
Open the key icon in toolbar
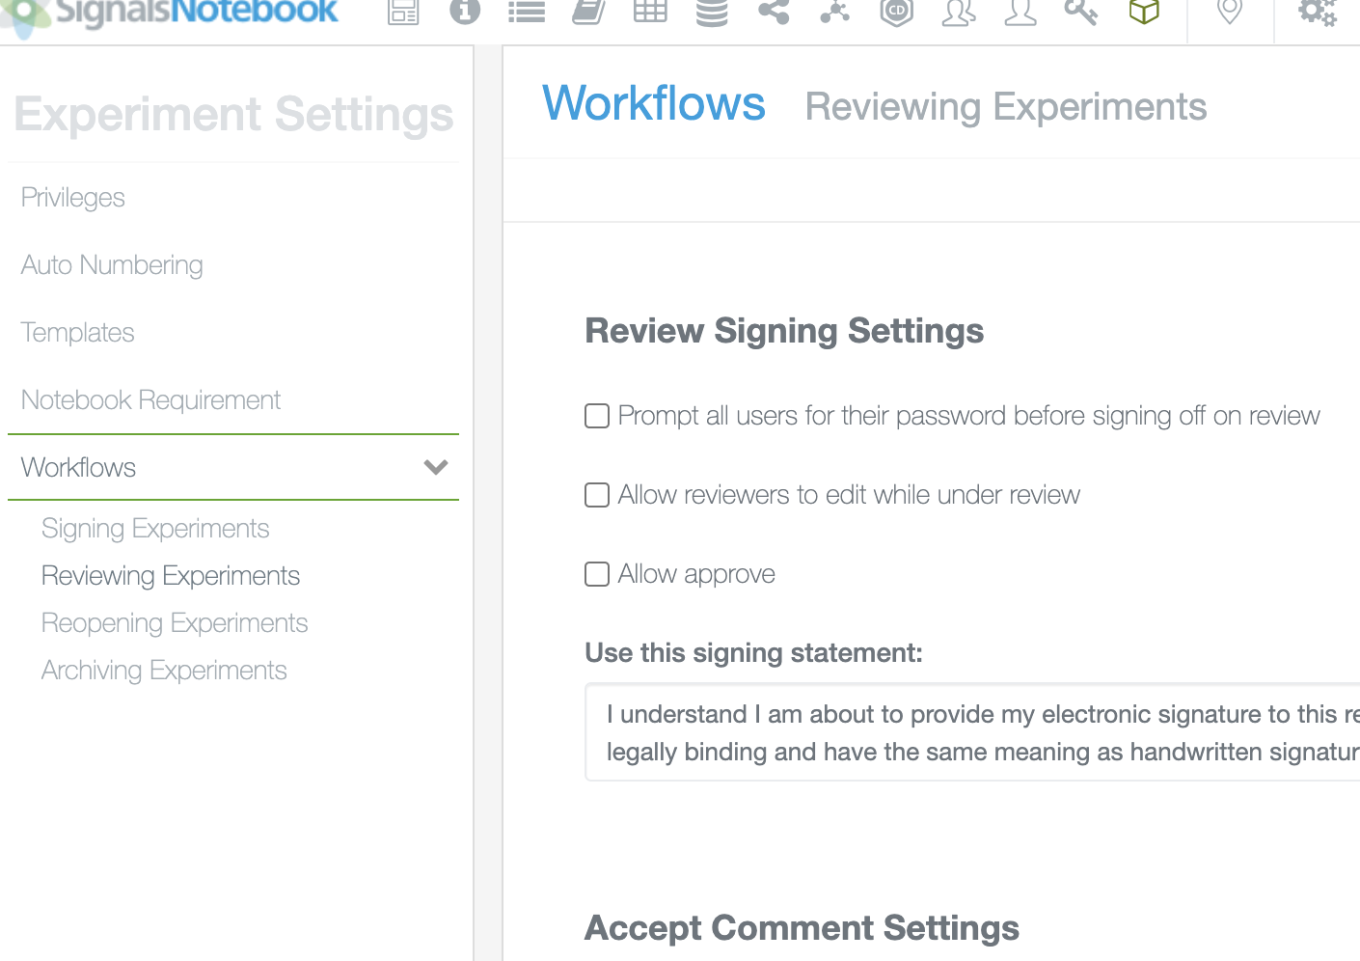(x=1081, y=11)
